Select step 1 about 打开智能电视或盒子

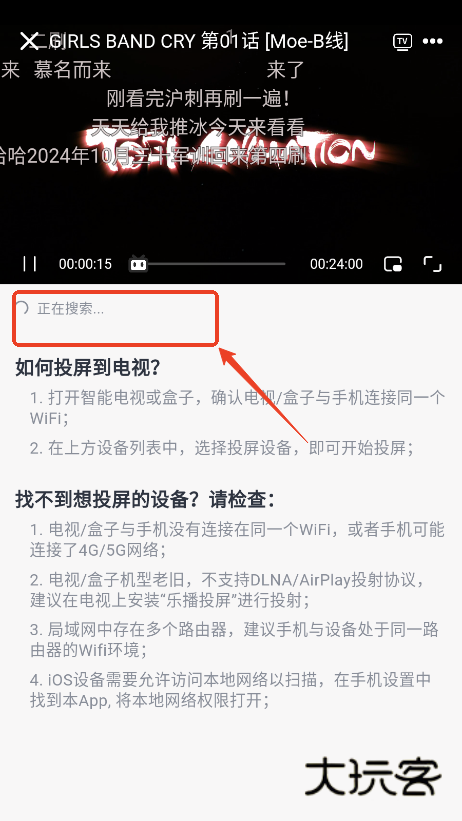click(x=237, y=407)
